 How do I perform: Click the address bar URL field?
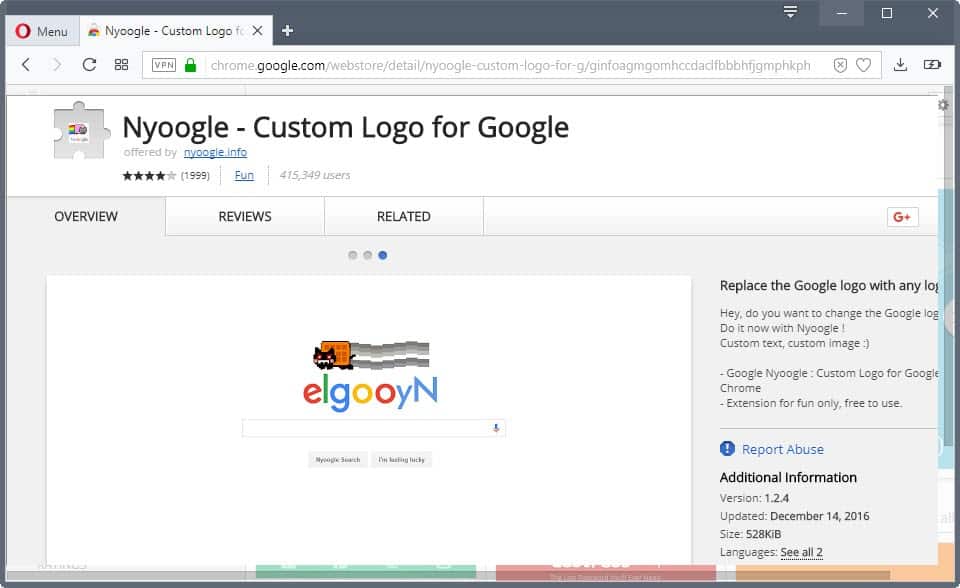click(511, 66)
